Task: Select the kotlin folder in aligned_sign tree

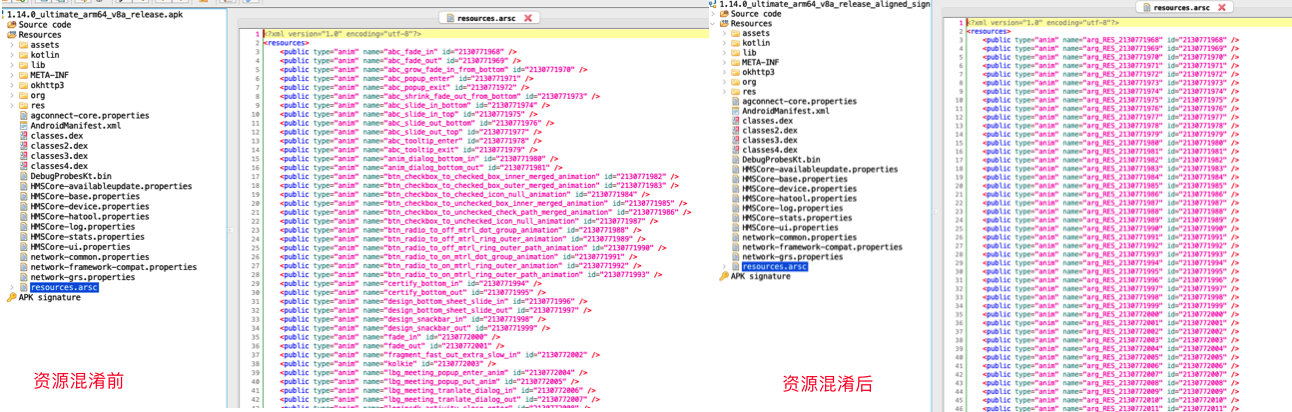Action: pyautogui.click(x=756, y=43)
